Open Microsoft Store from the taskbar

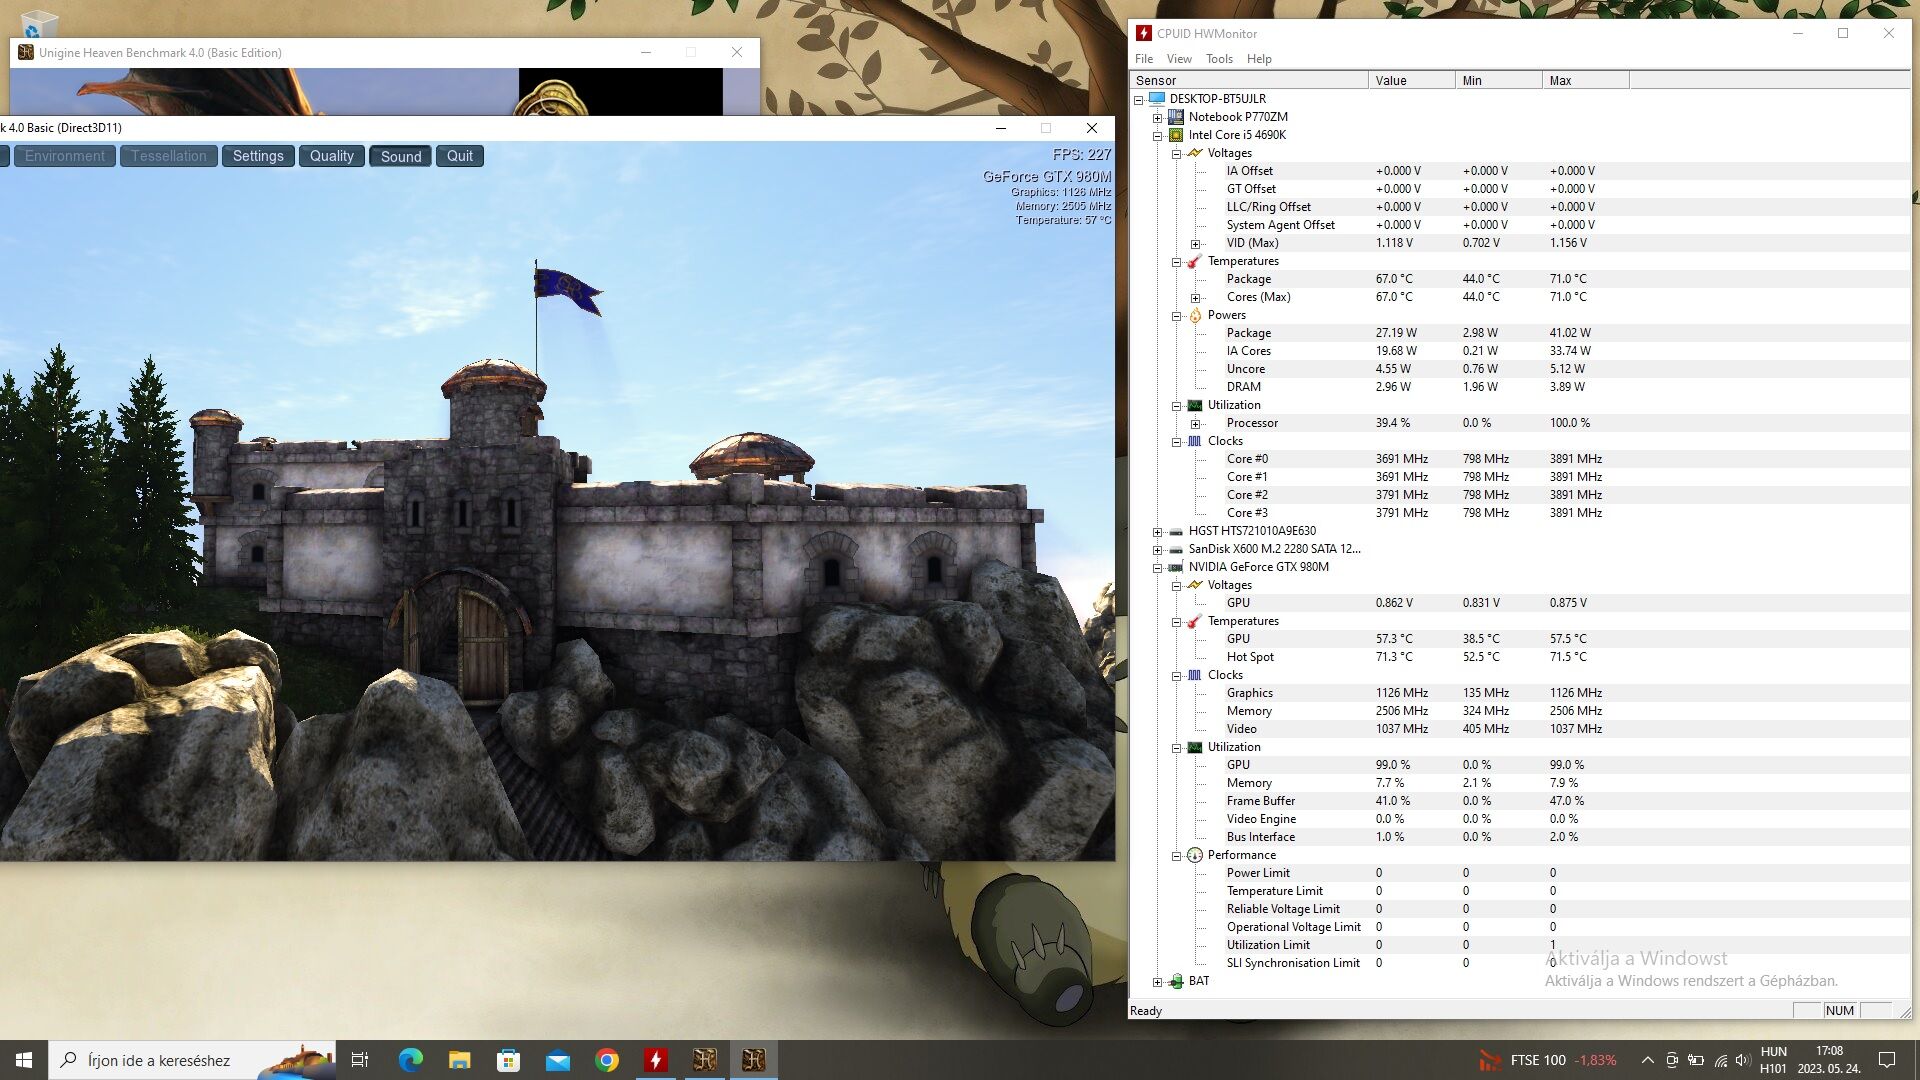(508, 1060)
